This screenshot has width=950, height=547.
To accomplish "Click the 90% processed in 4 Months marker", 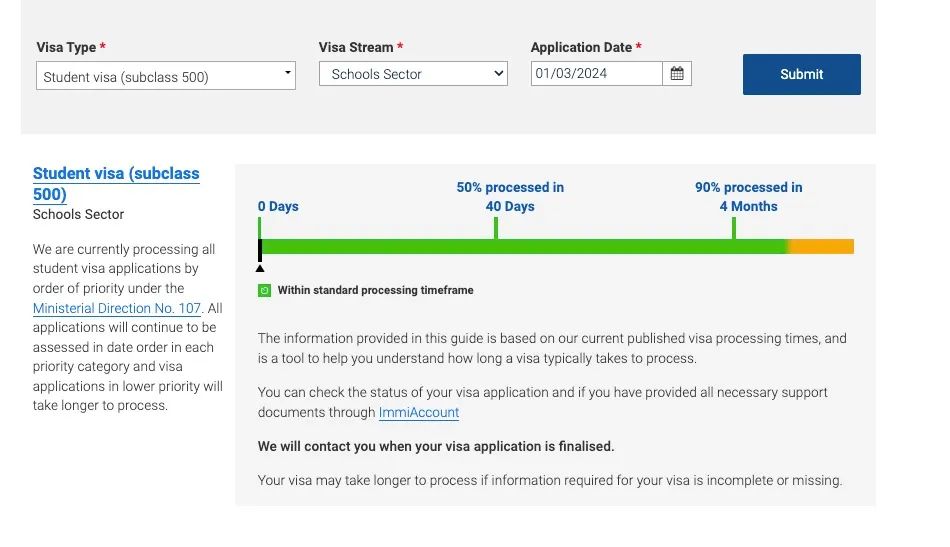I will pos(749,197).
